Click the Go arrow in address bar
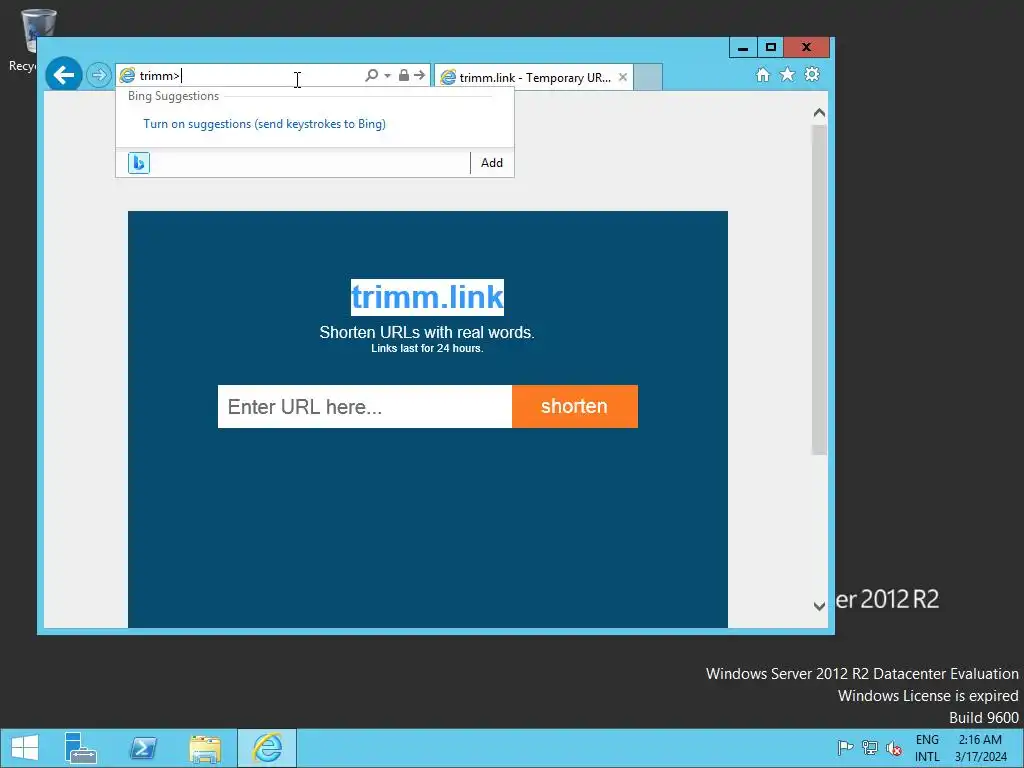This screenshot has height=768, width=1024. pyautogui.click(x=420, y=76)
